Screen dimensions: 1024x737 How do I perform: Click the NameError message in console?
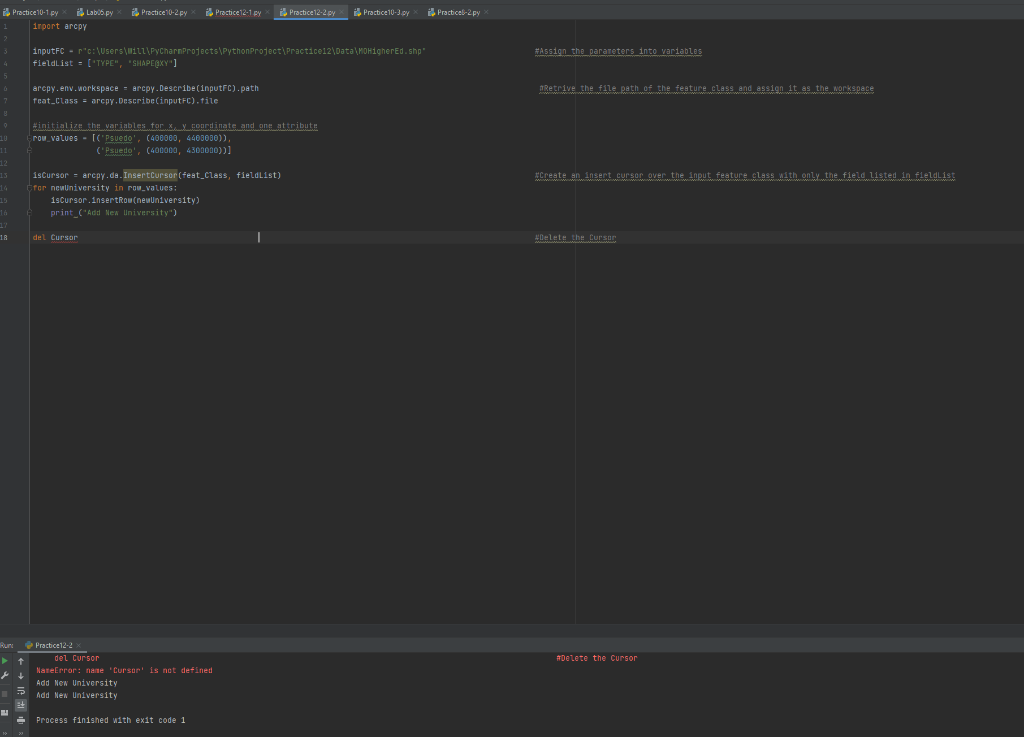point(124,670)
